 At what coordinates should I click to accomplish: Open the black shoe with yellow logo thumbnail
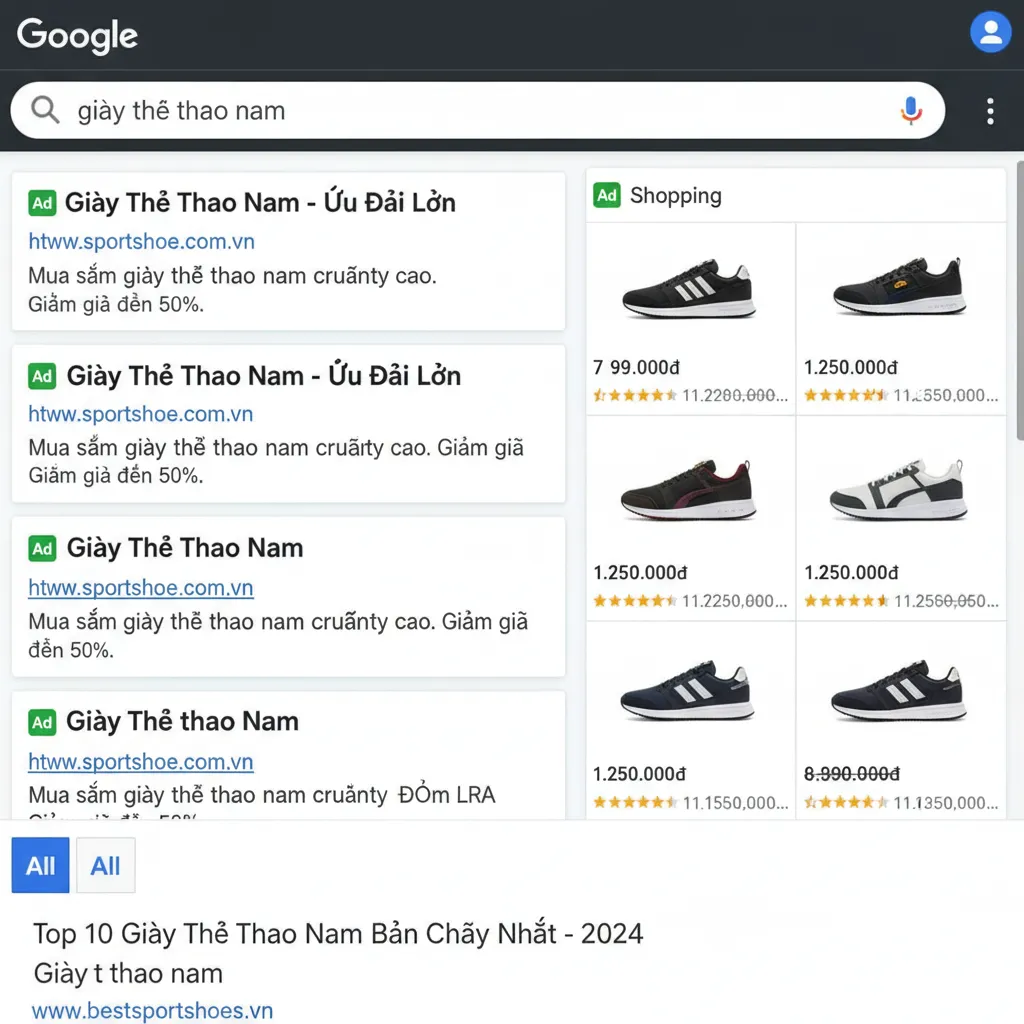pos(899,287)
